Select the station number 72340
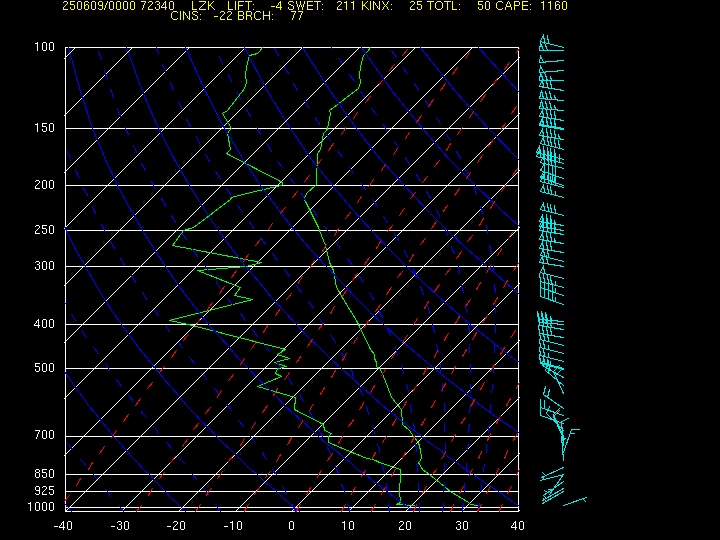The height and width of the screenshot is (540, 720). [158, 6]
